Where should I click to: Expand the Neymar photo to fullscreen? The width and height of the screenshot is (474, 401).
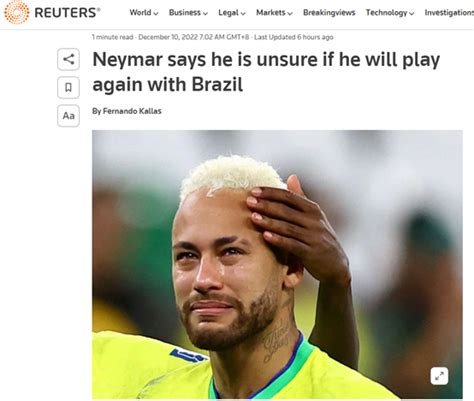tap(439, 376)
